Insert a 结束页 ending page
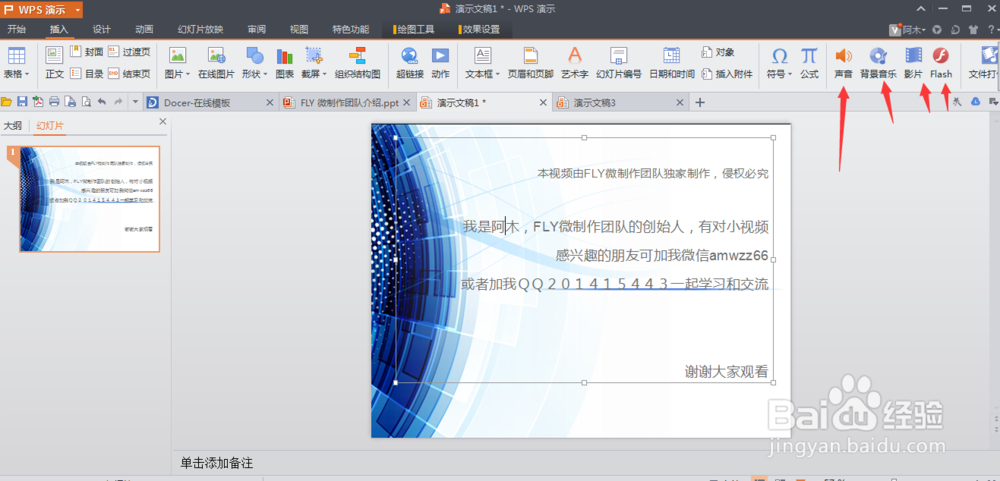Image resolution: width=1000 pixels, height=481 pixels. point(129,73)
